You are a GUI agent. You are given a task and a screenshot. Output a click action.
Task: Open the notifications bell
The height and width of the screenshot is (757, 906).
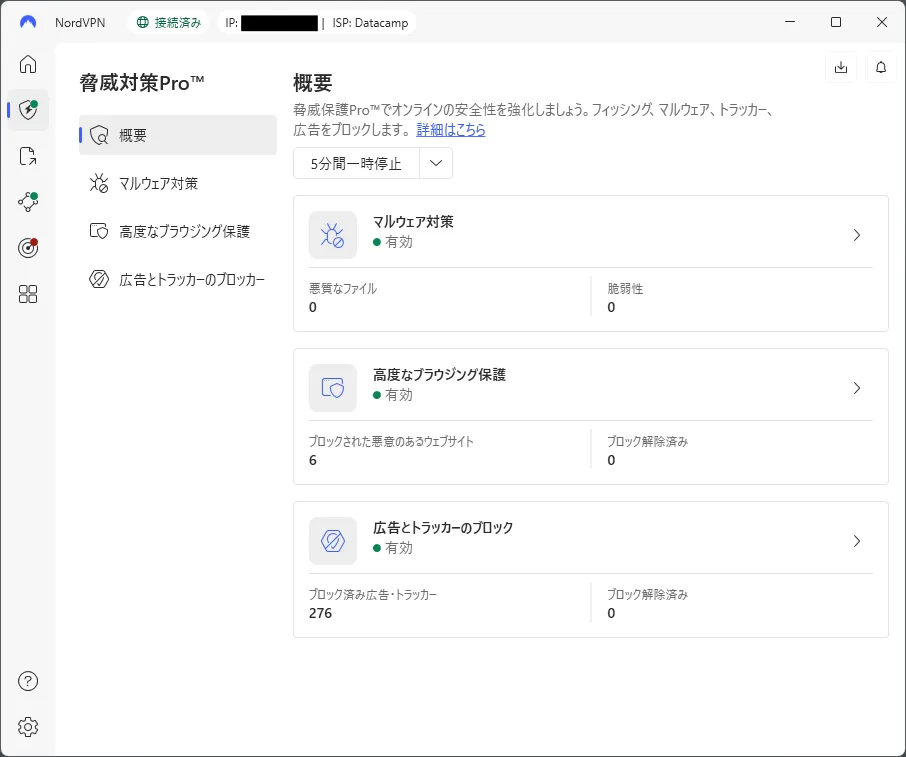881,67
